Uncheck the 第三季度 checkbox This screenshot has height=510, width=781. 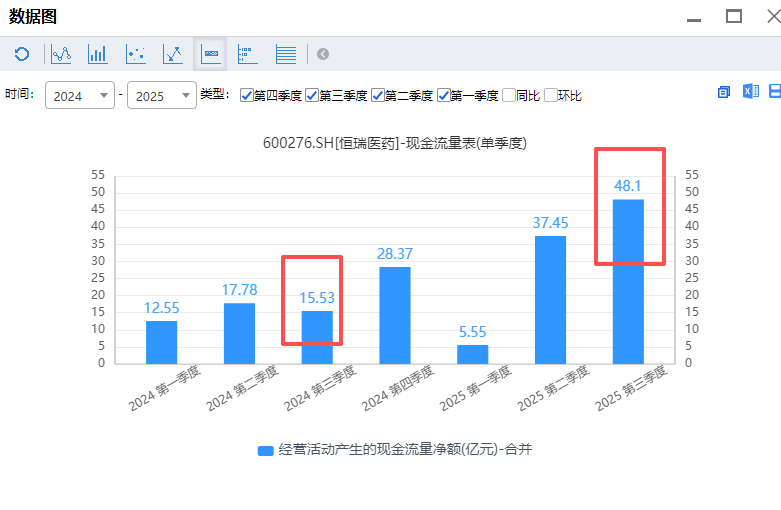(x=312, y=95)
